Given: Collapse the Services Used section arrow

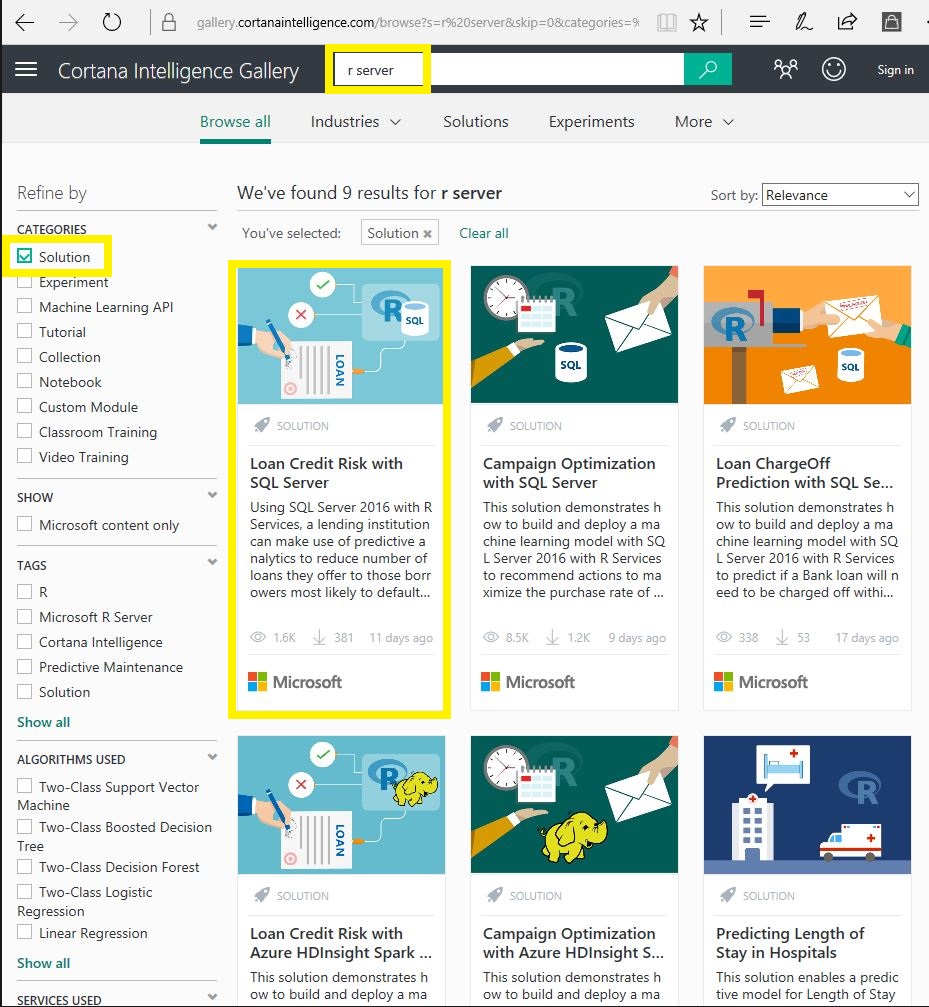Looking at the screenshot, I should coord(213,997).
